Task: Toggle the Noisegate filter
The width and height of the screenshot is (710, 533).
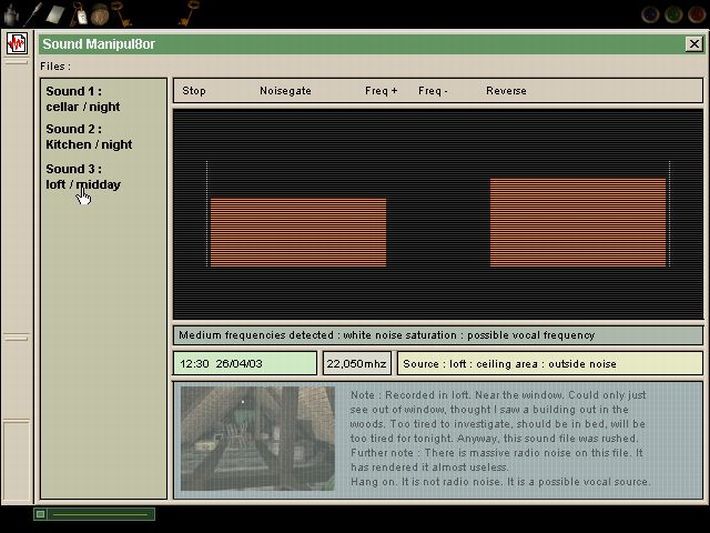Action: click(285, 91)
